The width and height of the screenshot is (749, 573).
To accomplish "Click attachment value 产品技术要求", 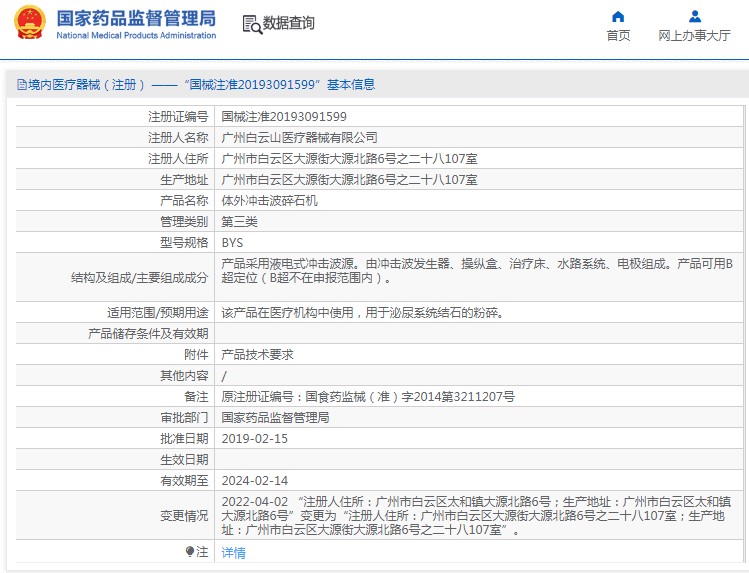I will tap(257, 355).
